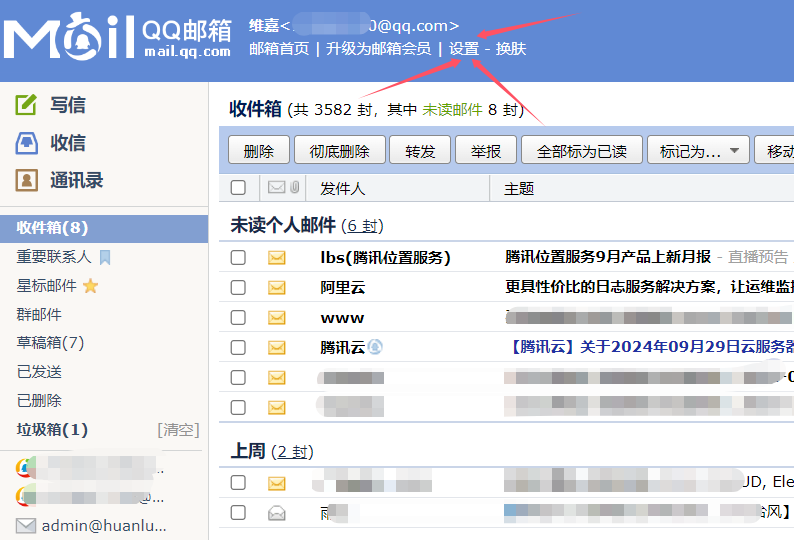Screen dimensions: 794x540
Task: Click the yellow star beside 星标邮件
Action: point(90,286)
